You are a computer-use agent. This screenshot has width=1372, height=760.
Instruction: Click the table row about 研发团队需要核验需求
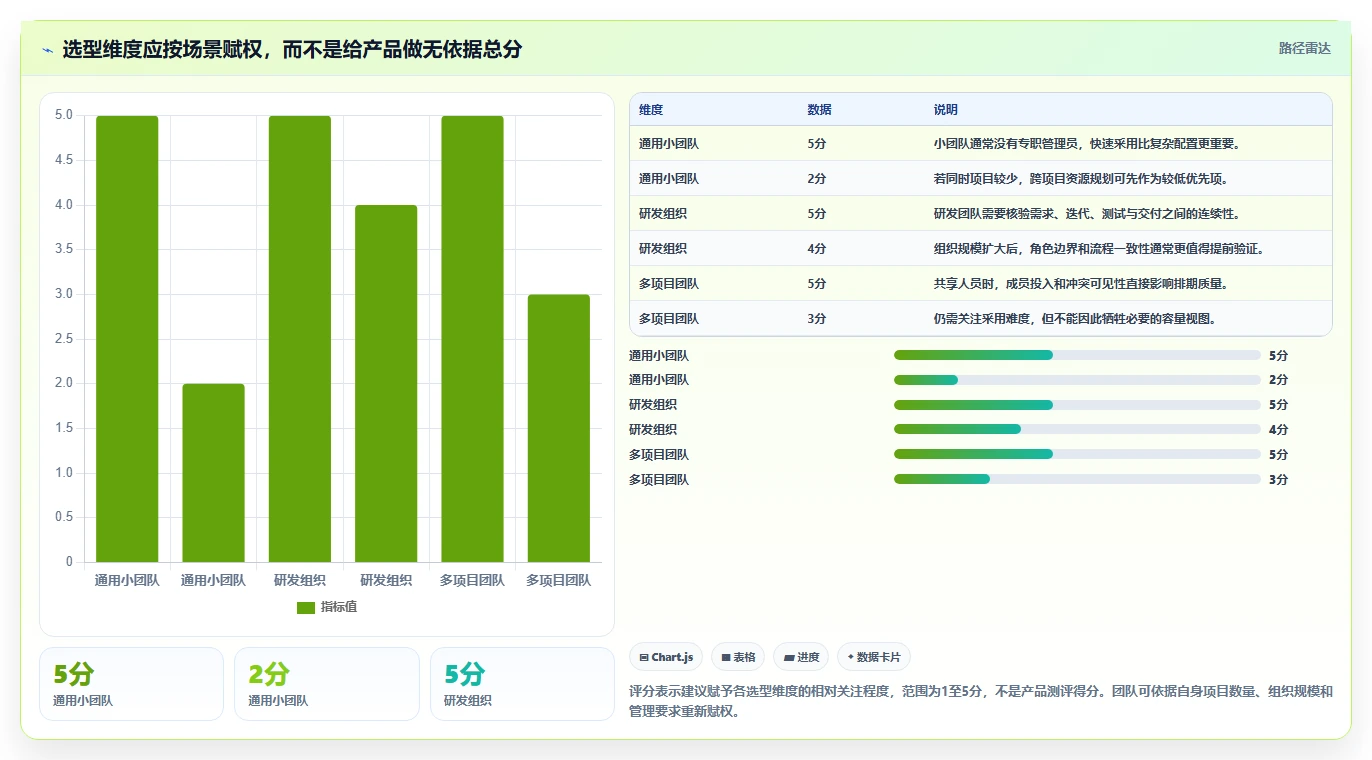coord(981,213)
